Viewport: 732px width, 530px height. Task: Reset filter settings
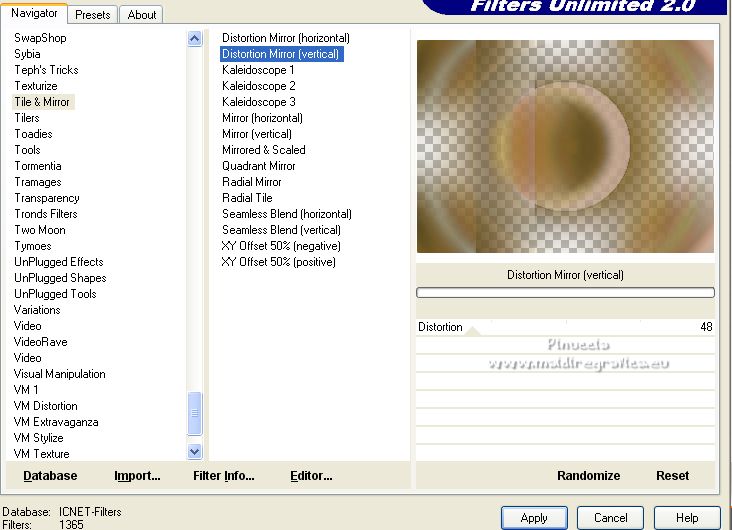(672, 475)
